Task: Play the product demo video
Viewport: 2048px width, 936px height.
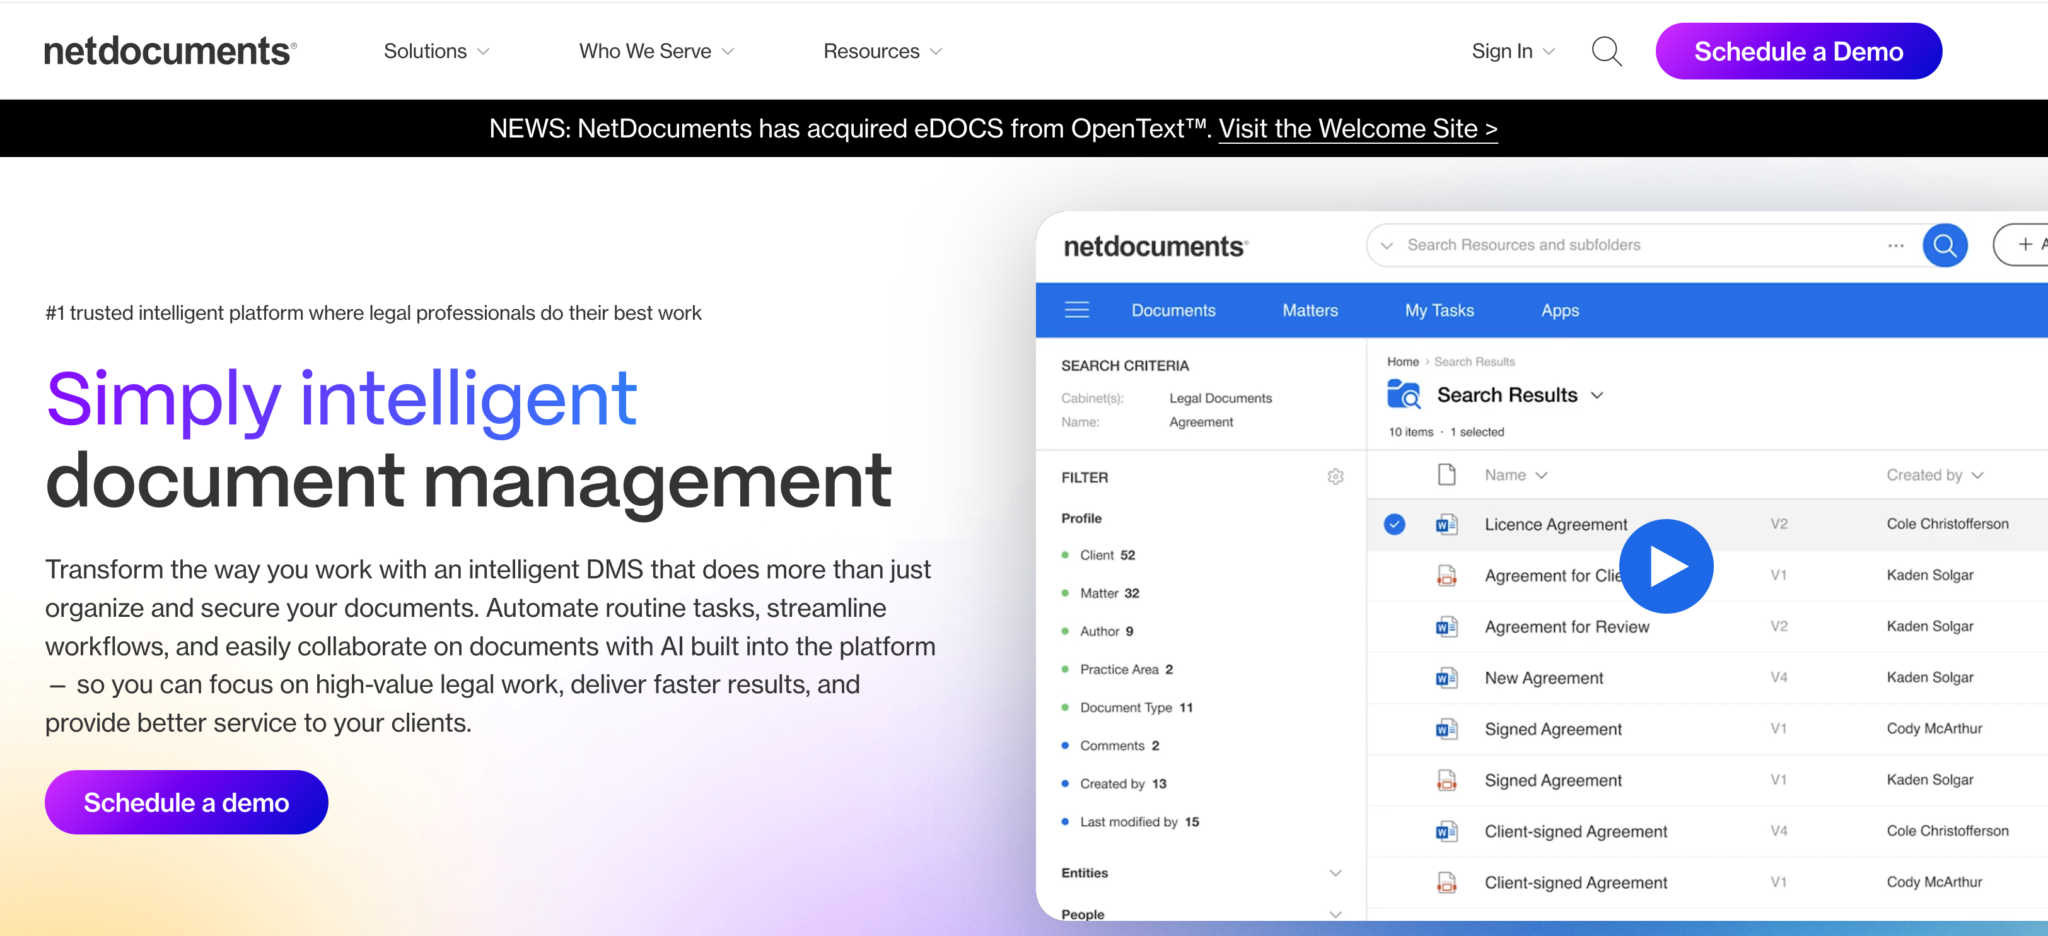Action: point(1666,566)
